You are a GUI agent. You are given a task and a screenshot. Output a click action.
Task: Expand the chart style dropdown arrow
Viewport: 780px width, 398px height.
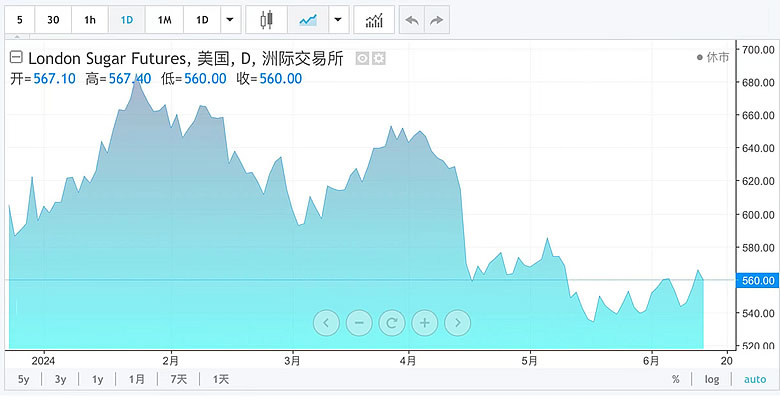click(x=338, y=20)
